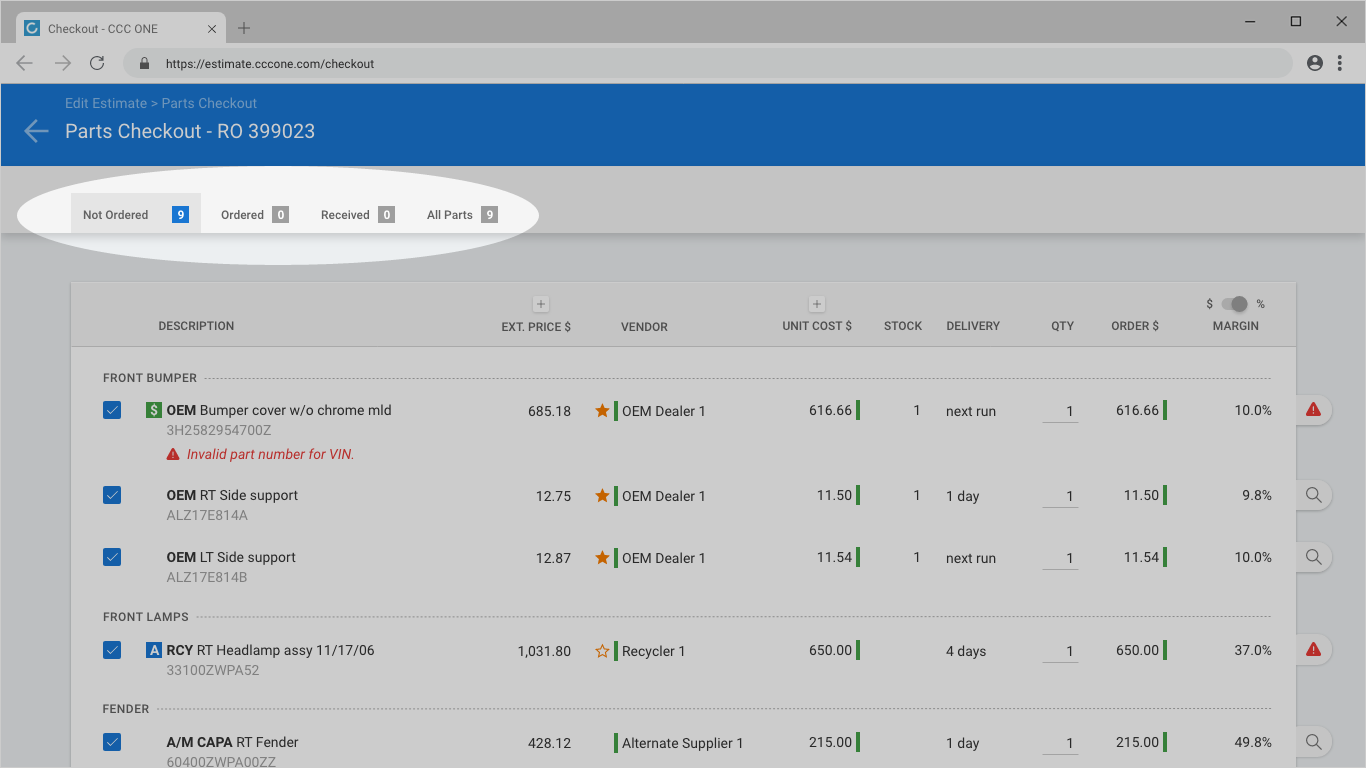This screenshot has height=768, width=1366.
Task: Click the 4 days delivery value
Action: pos(966,651)
